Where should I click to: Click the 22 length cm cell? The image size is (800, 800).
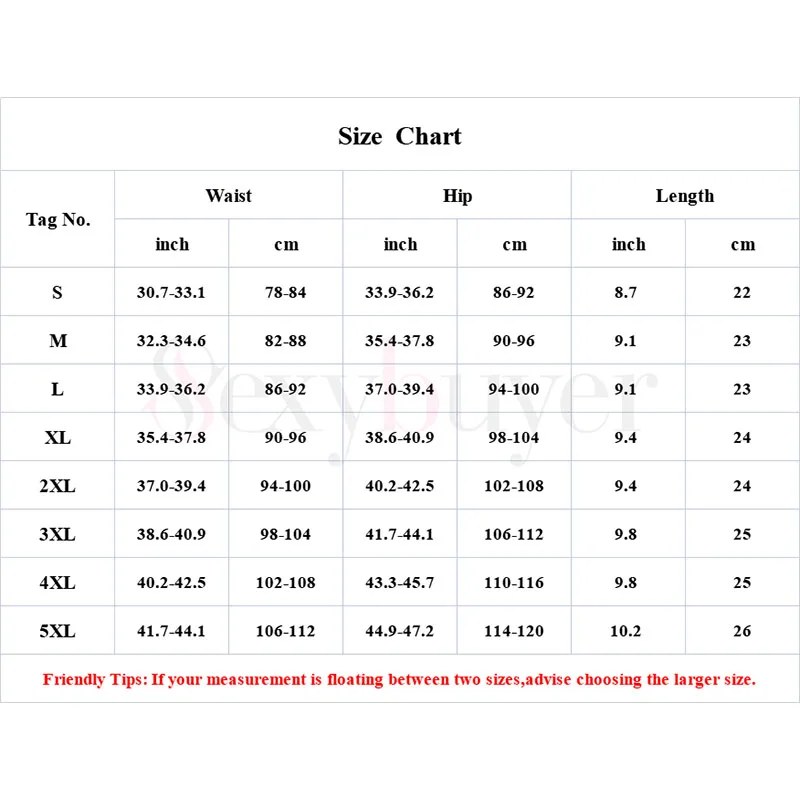[742, 293]
